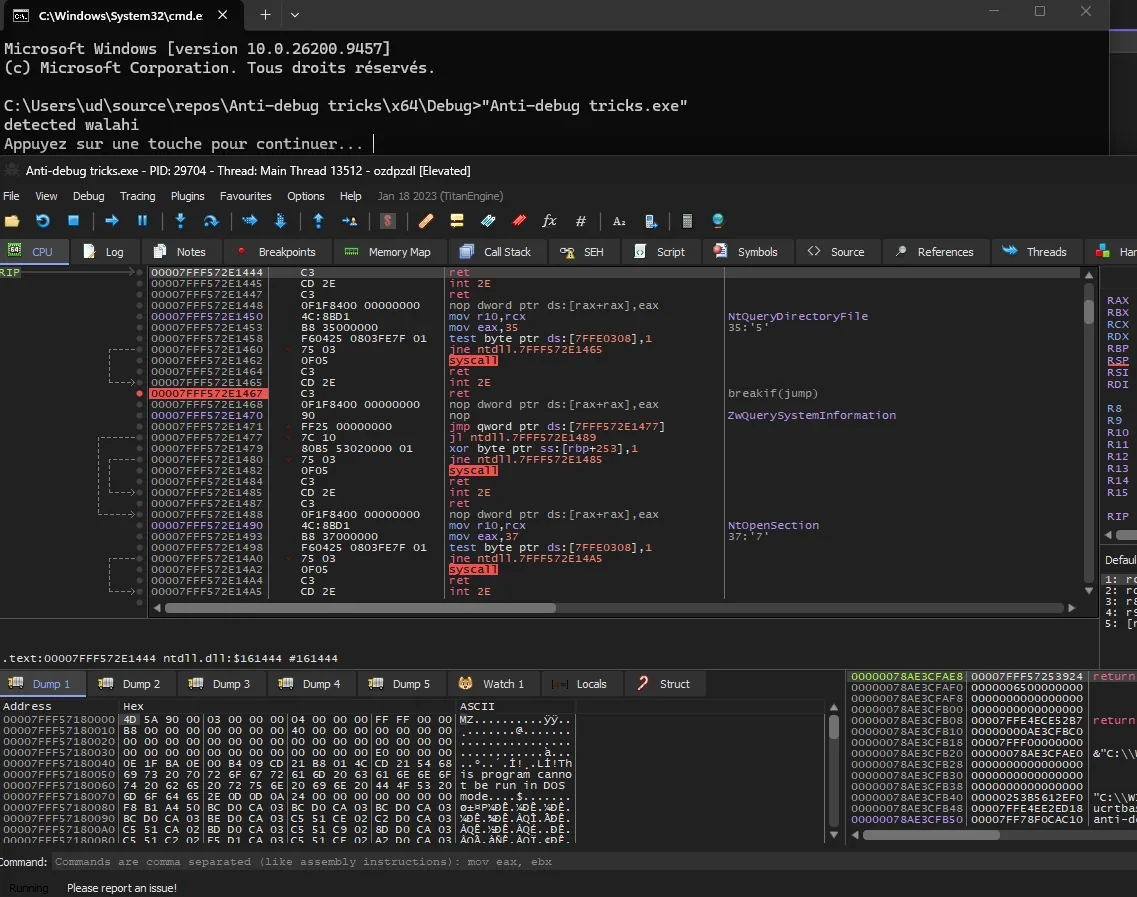Viewport: 1137px width, 897px height.
Task: Execute till return toolbar icon
Action: point(318,221)
